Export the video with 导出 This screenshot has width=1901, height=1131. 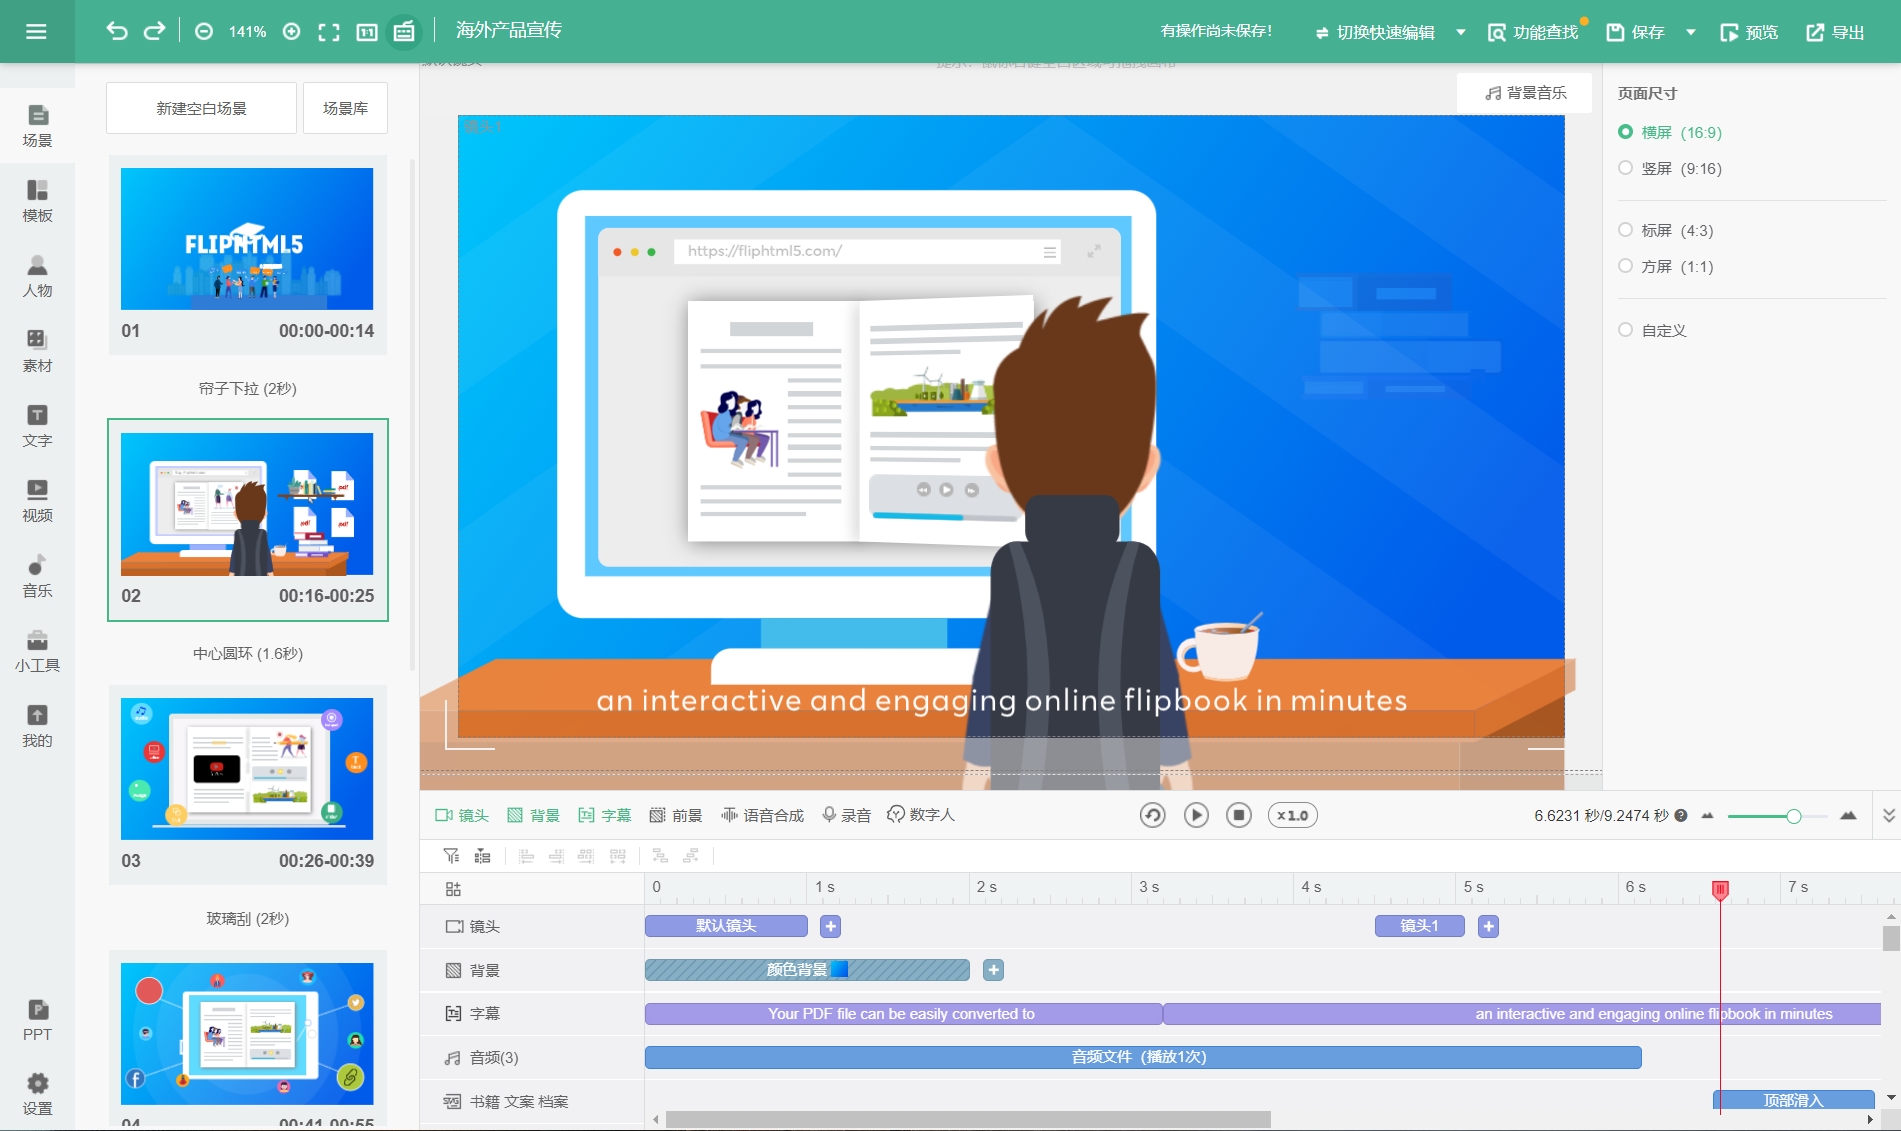pyautogui.click(x=1835, y=32)
